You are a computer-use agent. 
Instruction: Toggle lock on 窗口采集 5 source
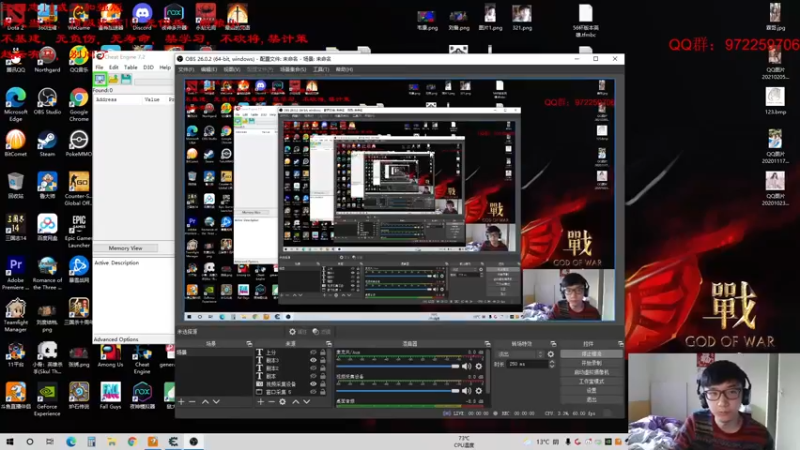pos(322,392)
